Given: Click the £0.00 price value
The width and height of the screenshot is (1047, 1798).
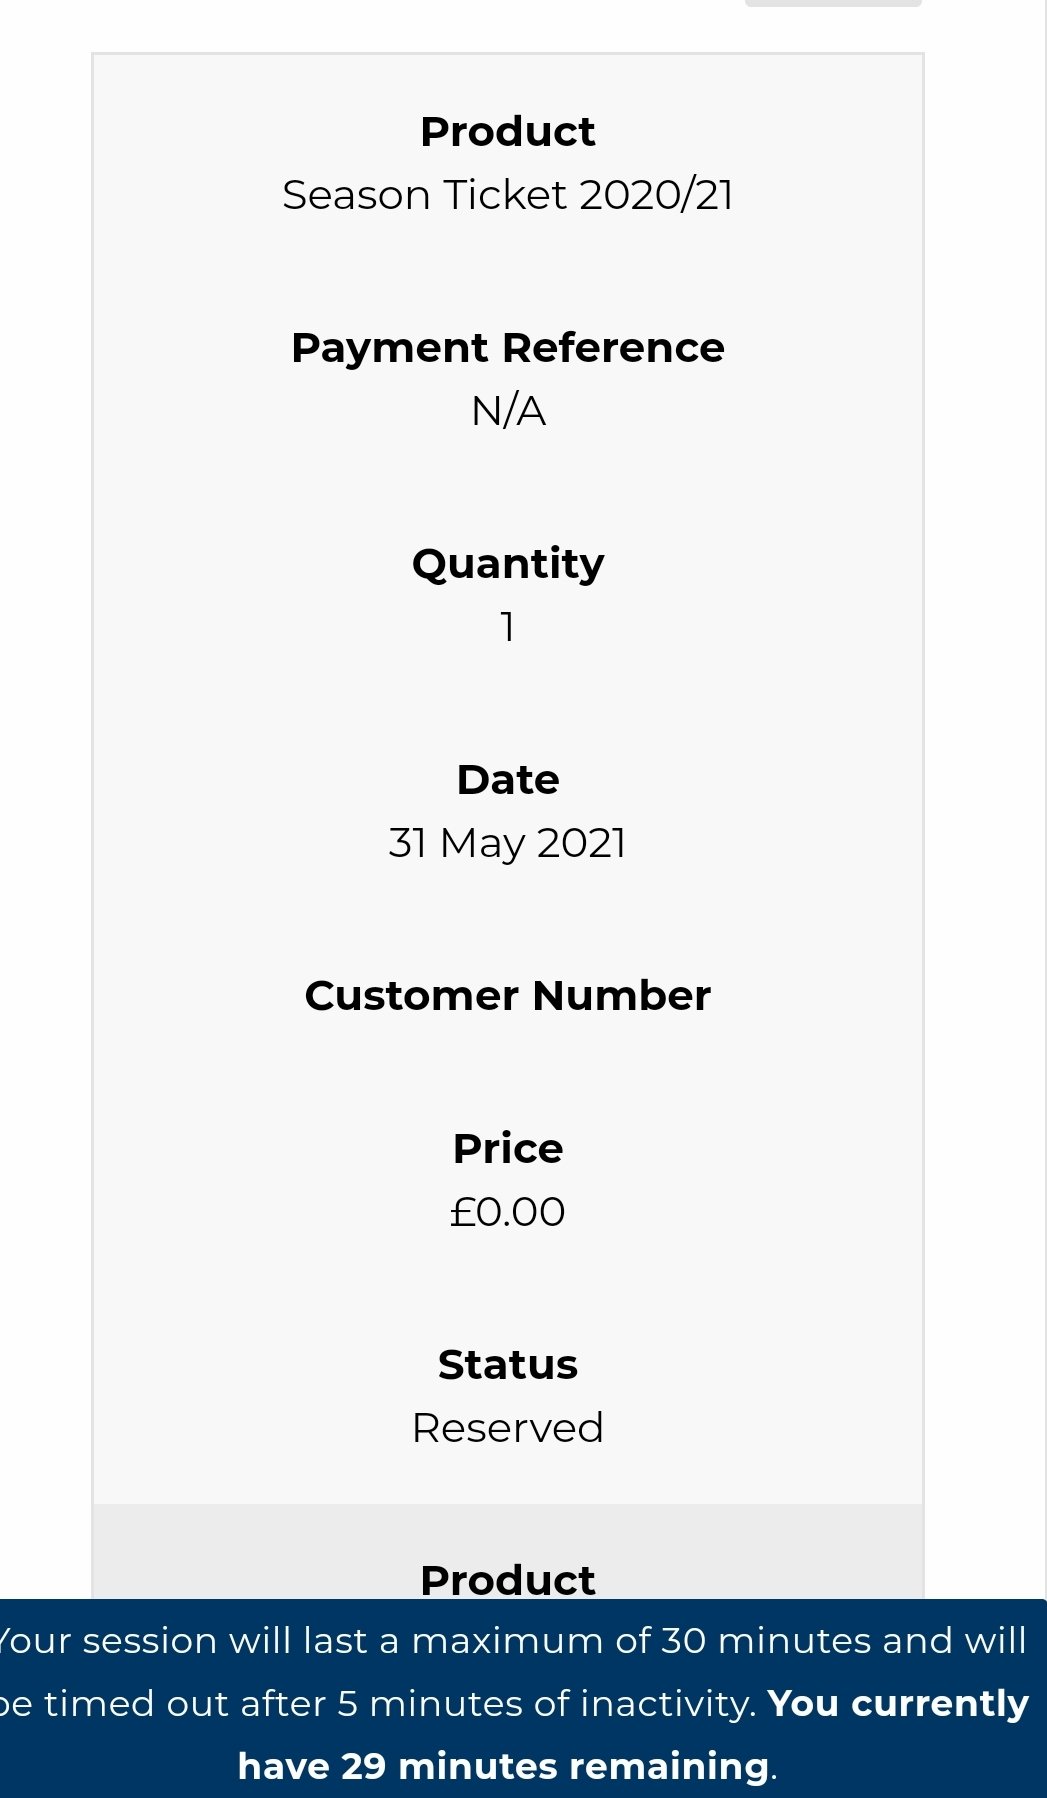Looking at the screenshot, I should 507,1212.
